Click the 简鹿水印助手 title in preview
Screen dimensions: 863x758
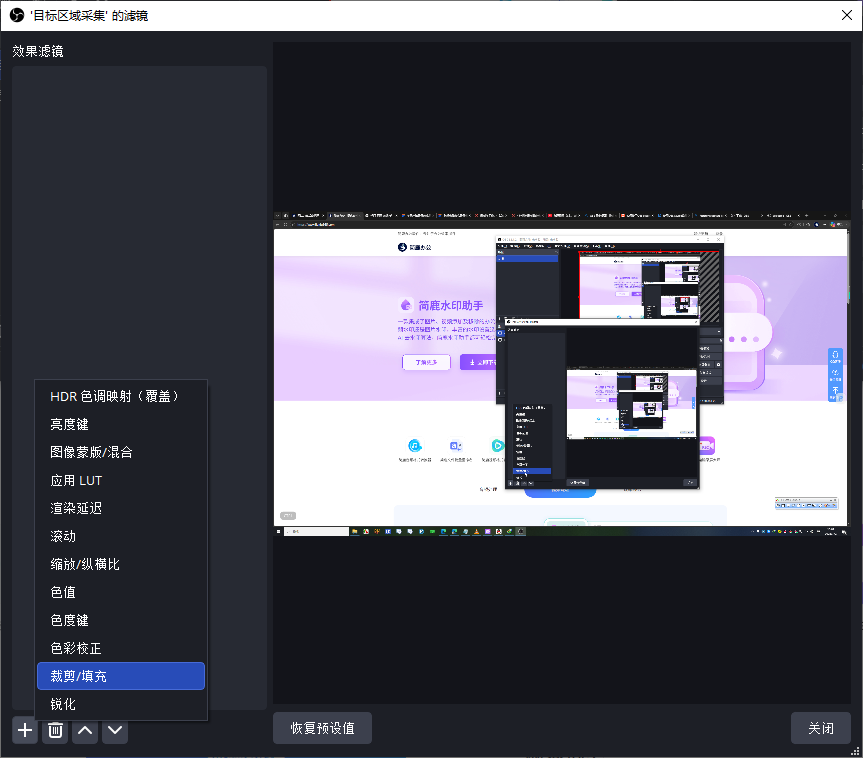451,306
